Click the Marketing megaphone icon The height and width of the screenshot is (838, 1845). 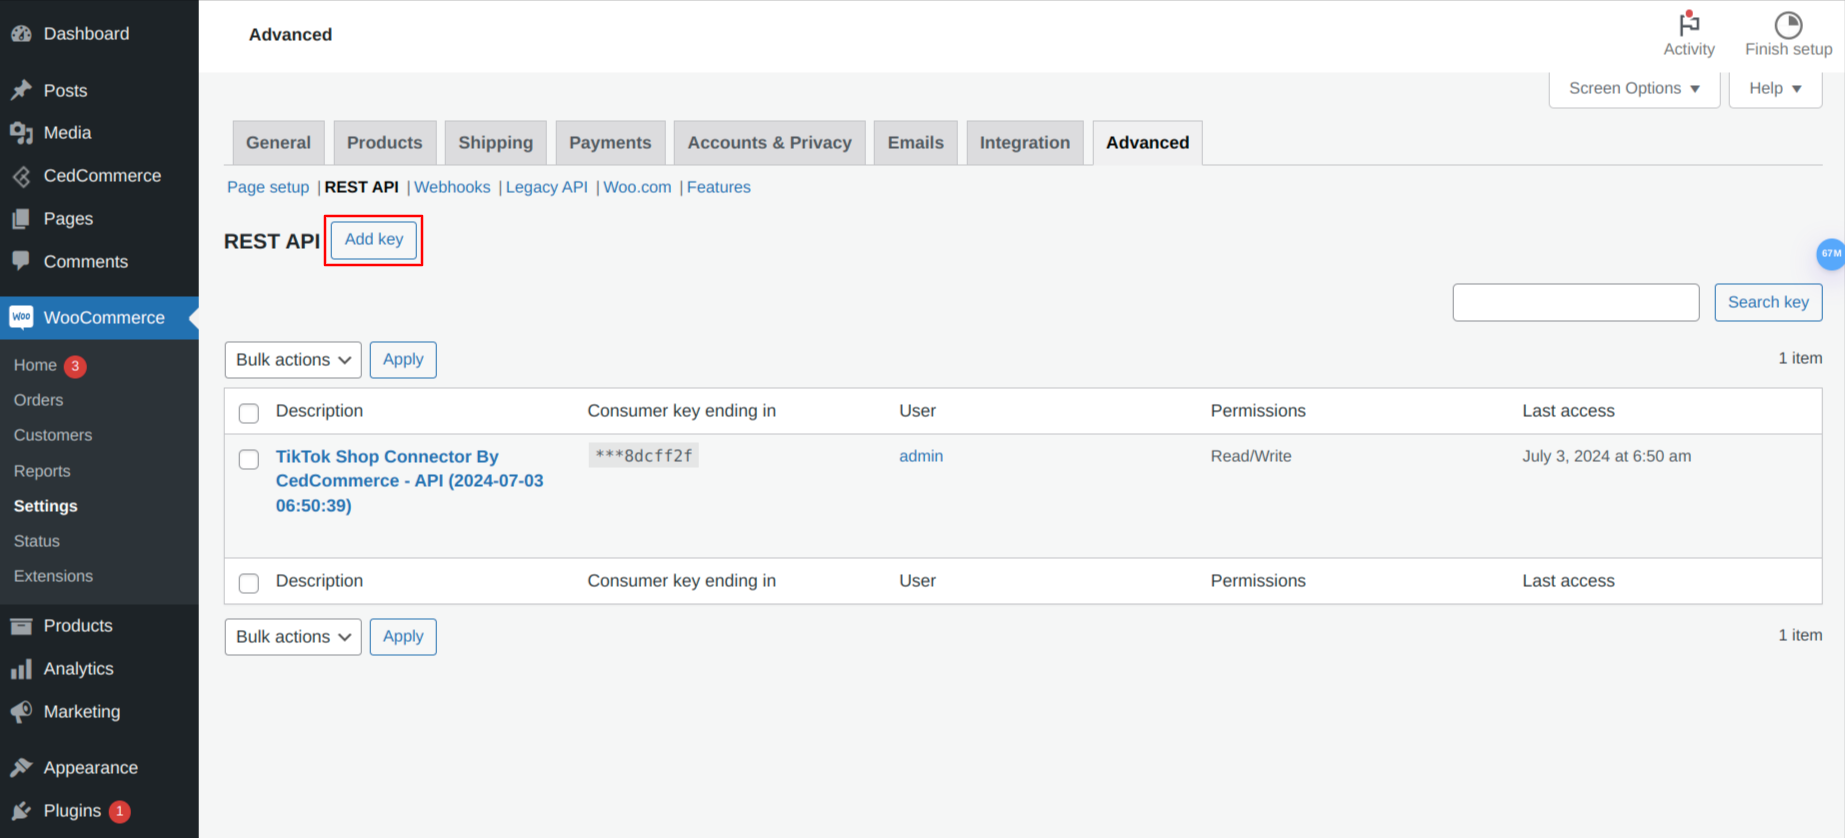click(x=21, y=712)
